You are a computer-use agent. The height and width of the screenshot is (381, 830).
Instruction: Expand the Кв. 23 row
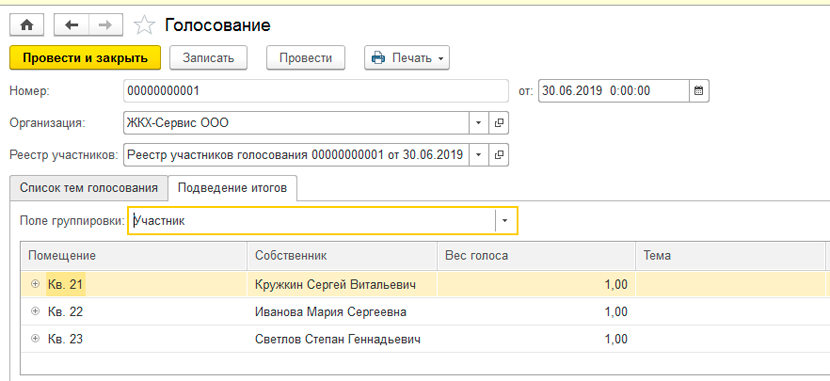pos(36,339)
